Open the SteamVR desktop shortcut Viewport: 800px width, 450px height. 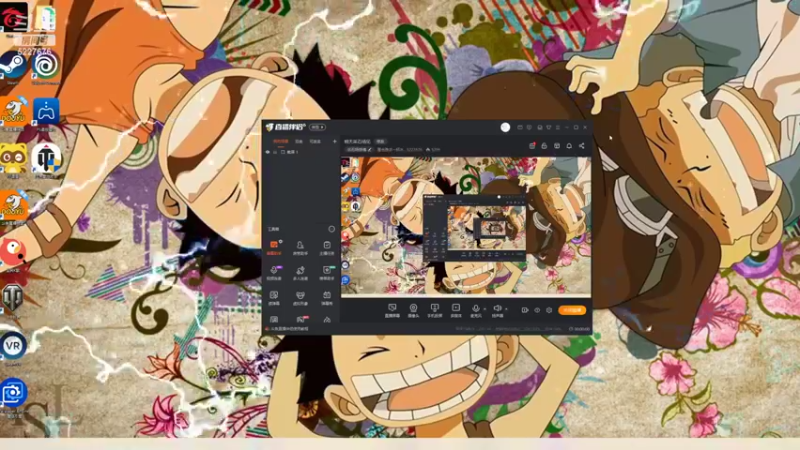(13, 348)
